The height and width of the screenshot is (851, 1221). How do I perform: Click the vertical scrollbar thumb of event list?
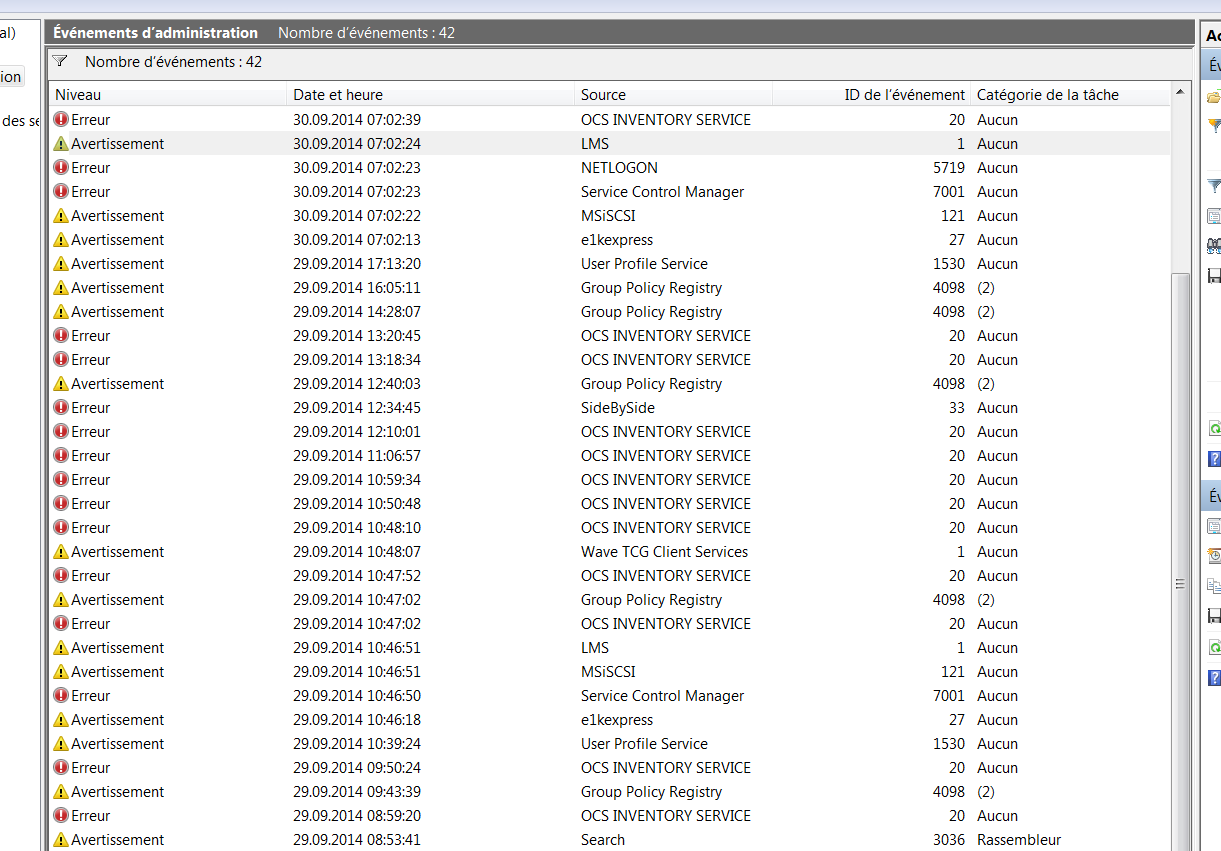(x=1181, y=580)
